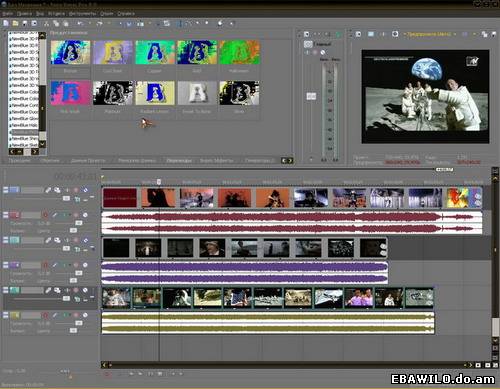The width and height of the screenshot is (500, 389).
Task: Switch to the Video Effects tab
Action: pos(216,161)
